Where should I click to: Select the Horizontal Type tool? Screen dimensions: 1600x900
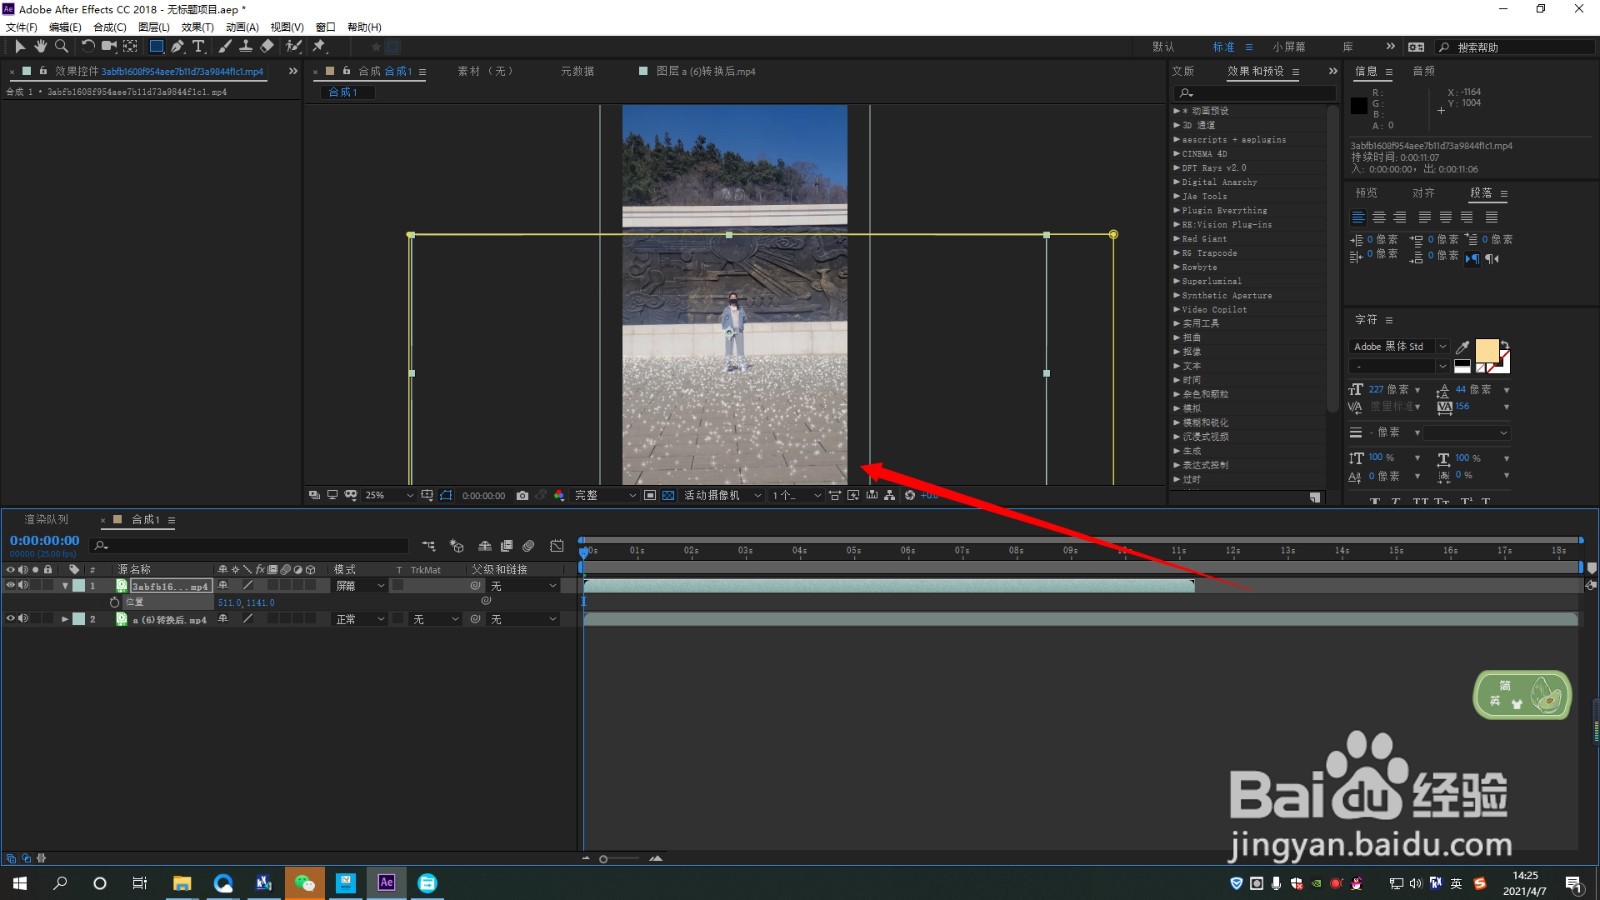coord(198,46)
